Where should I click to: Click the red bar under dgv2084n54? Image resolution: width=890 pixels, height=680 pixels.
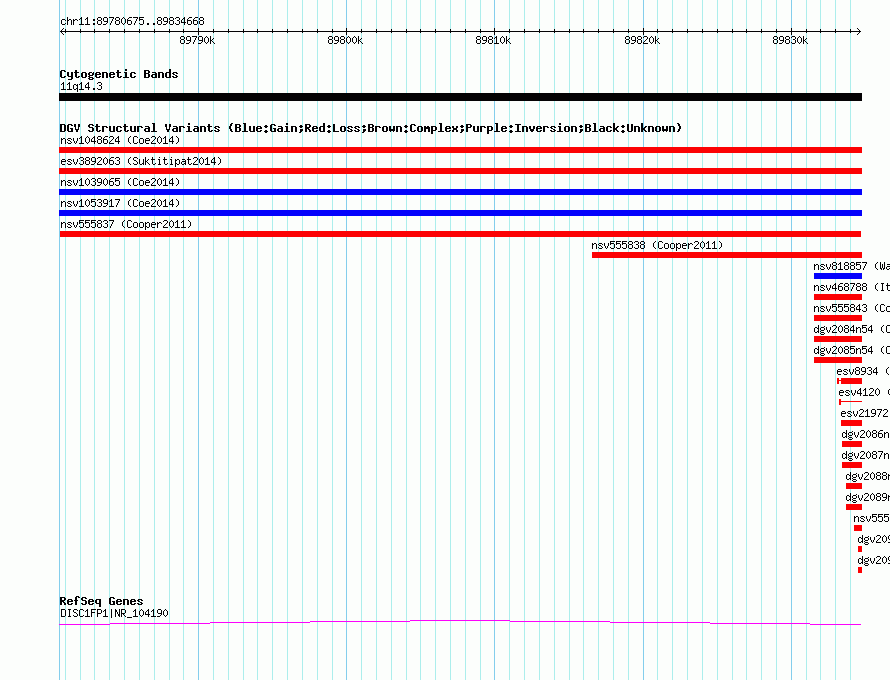tap(838, 339)
